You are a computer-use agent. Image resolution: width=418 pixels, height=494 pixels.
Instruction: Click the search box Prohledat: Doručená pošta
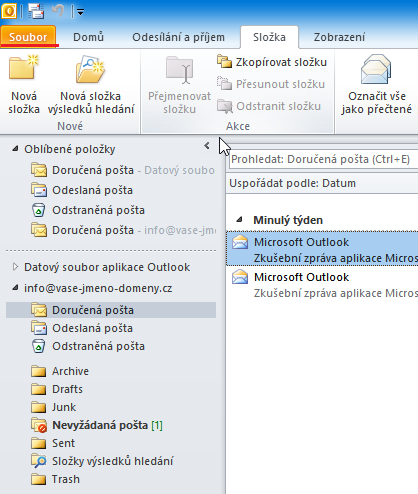pyautogui.click(x=323, y=159)
